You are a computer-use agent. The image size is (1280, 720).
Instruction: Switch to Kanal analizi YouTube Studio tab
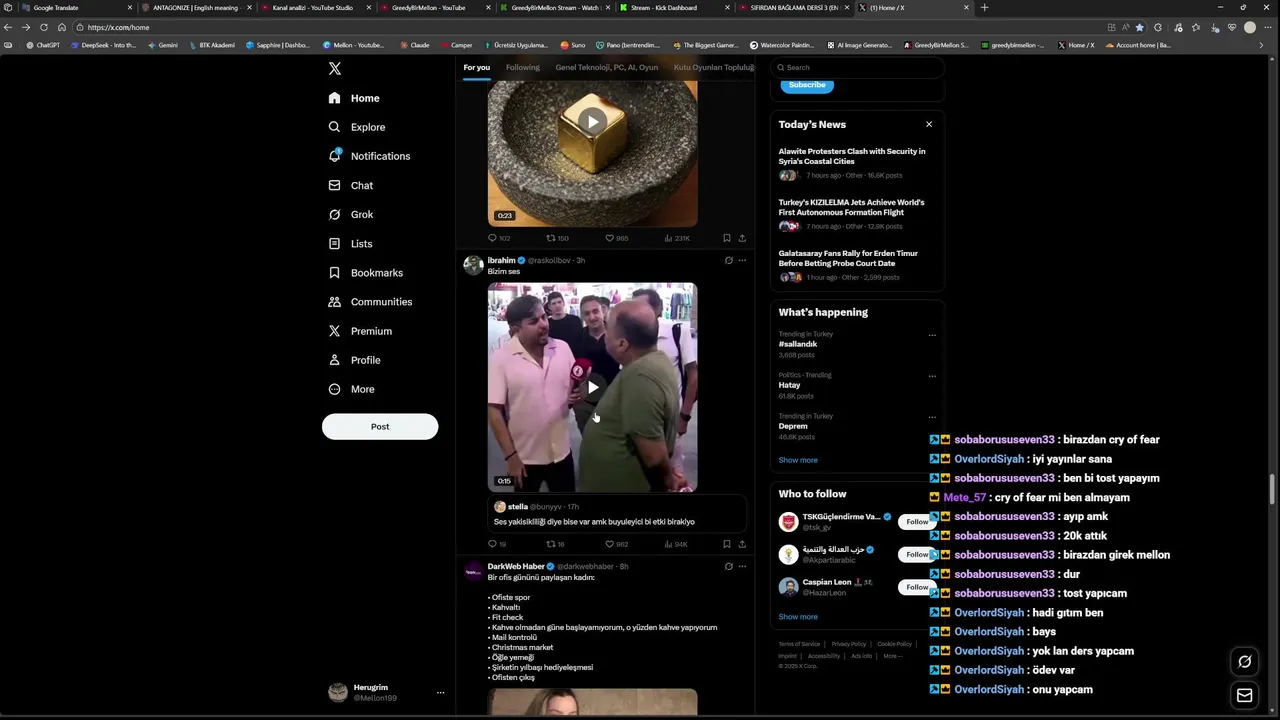(316, 7)
